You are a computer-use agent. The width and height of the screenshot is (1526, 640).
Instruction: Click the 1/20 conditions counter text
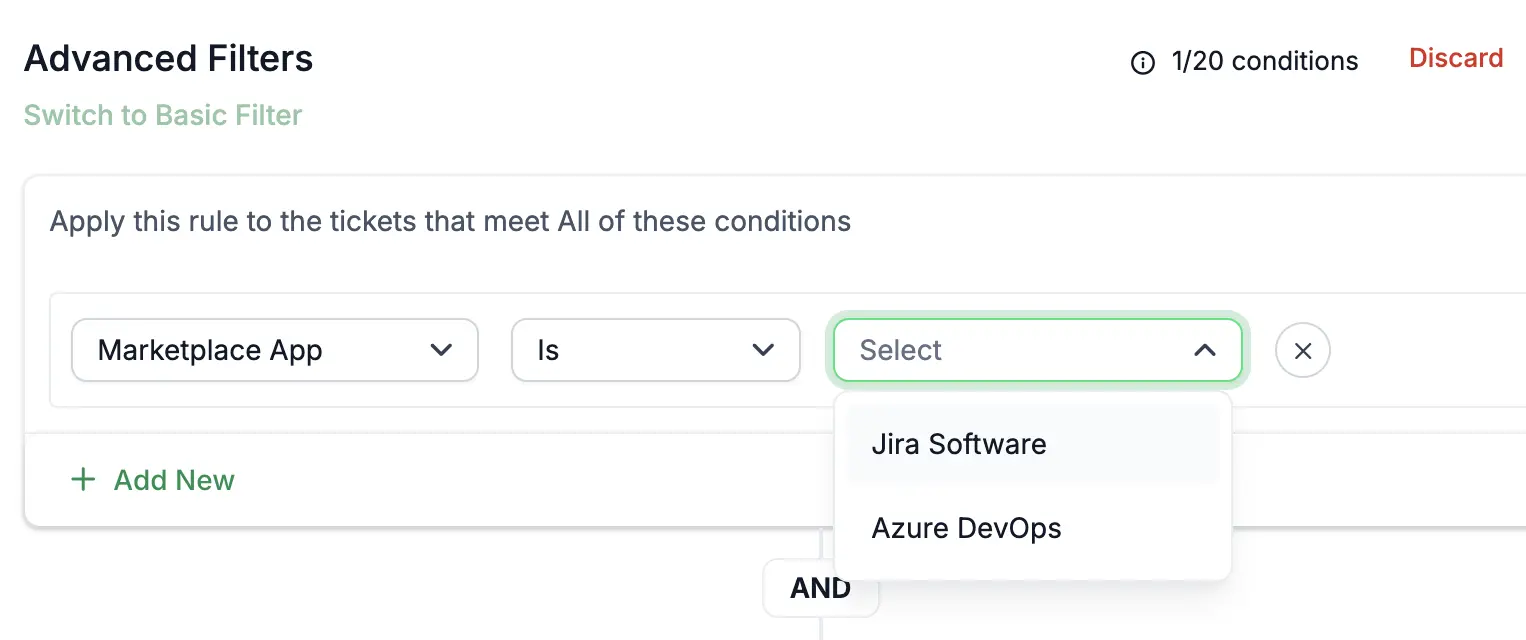(1265, 62)
